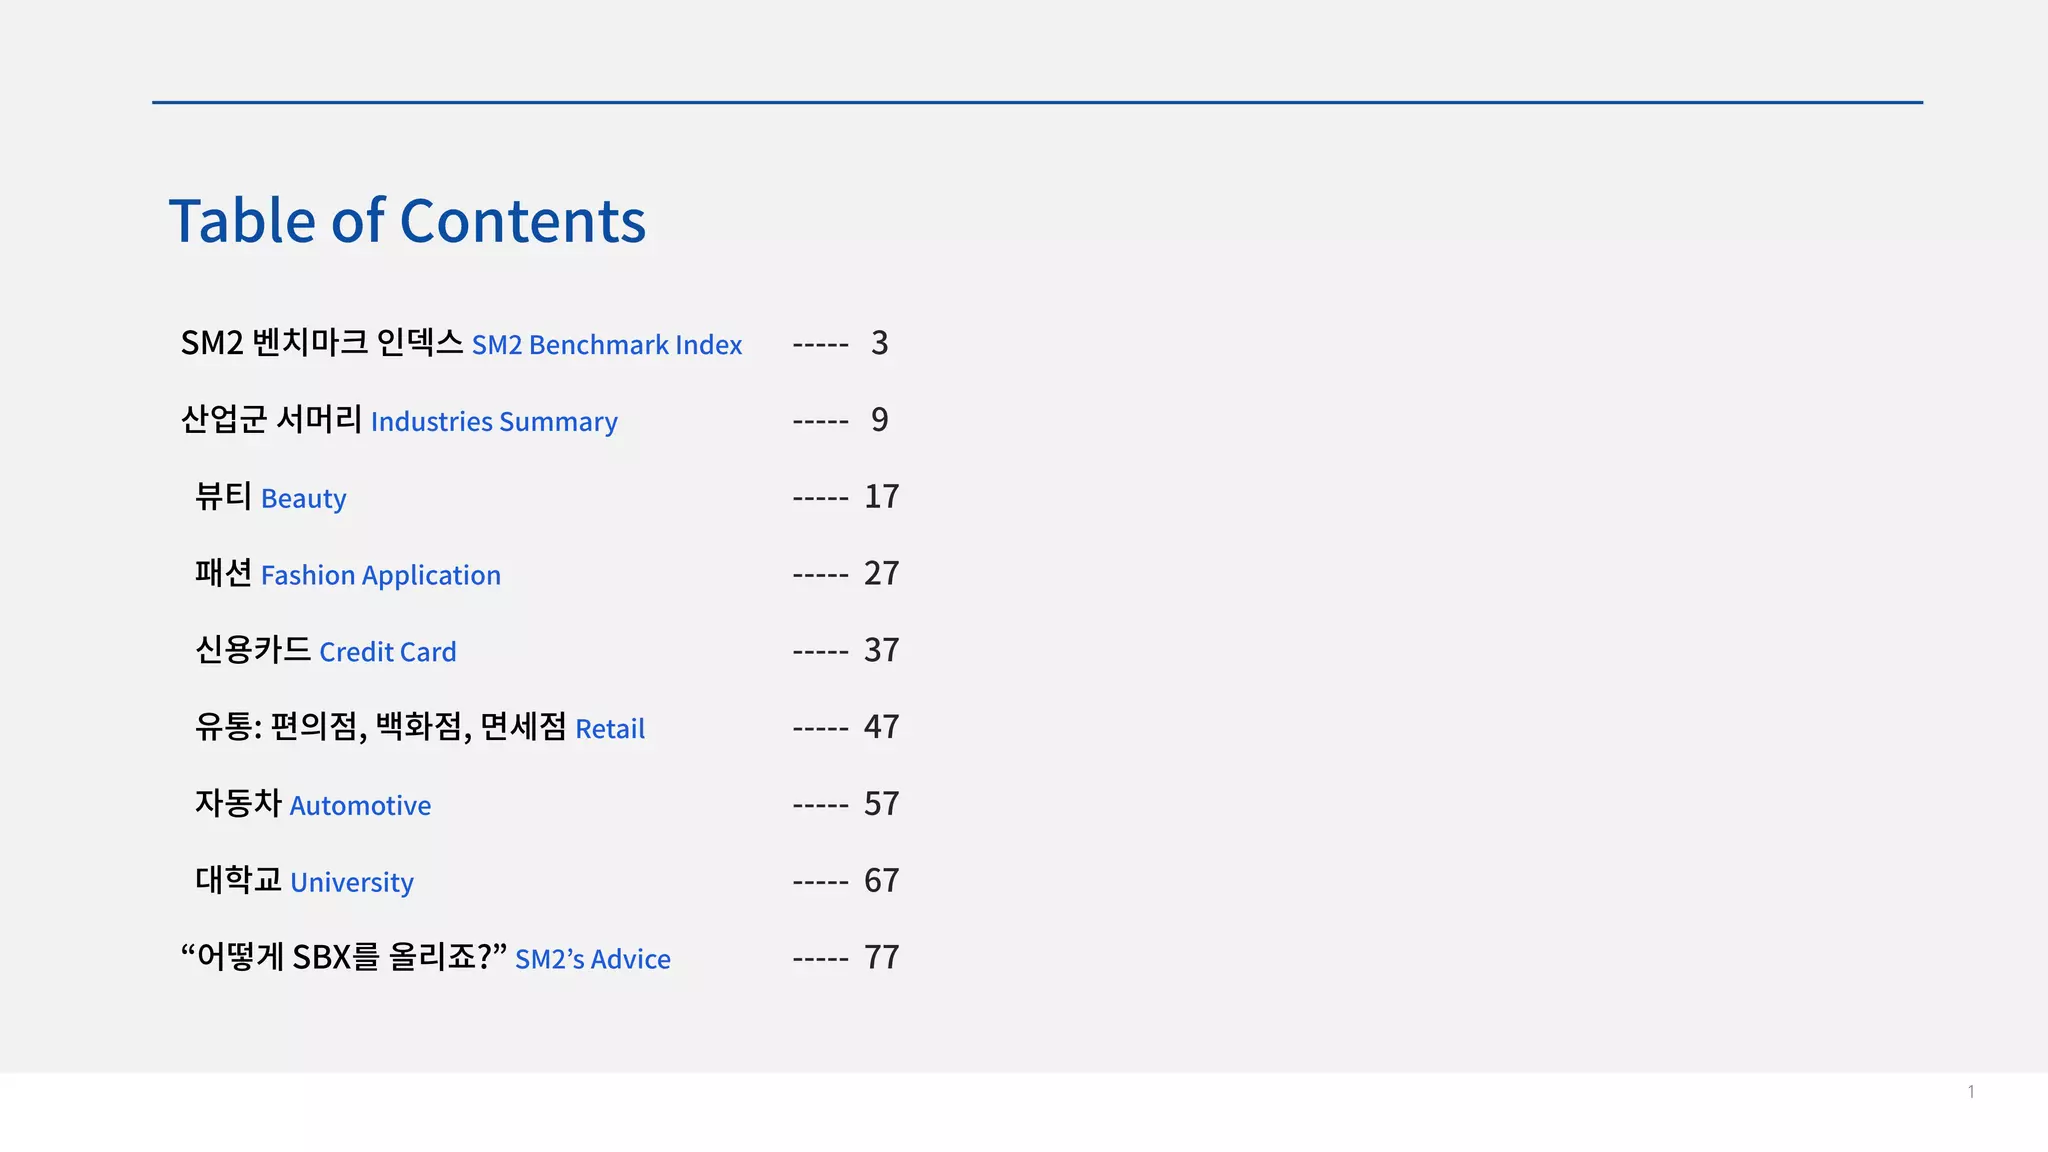2048x1152 pixels.
Task: Click page number 27 for Fashion
Action: [x=881, y=574]
